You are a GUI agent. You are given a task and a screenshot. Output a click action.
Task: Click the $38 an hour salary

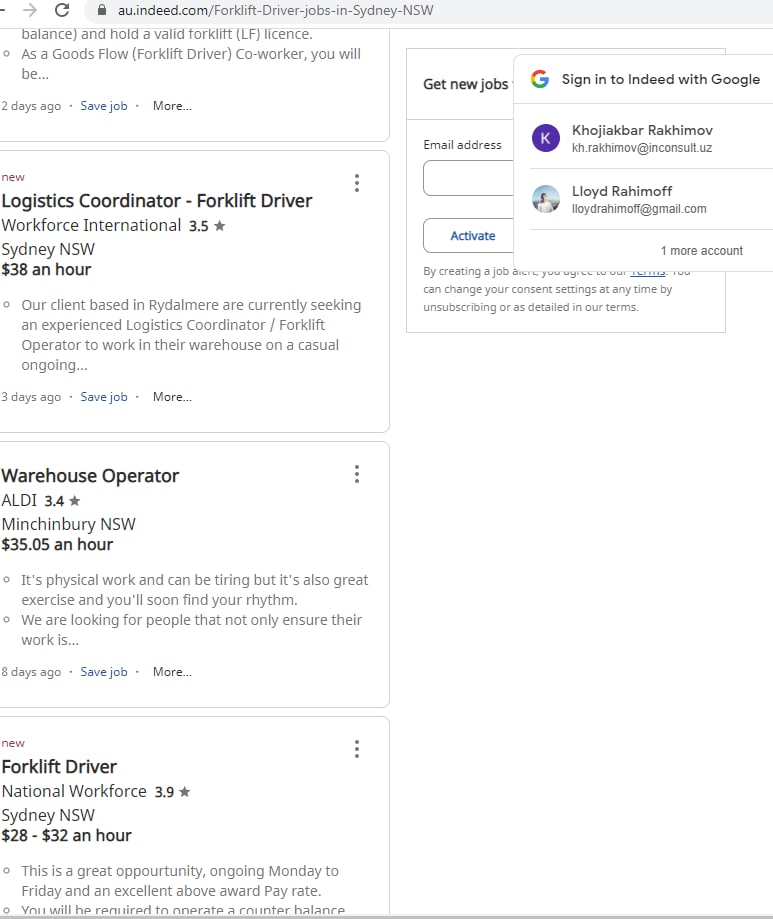pos(46,270)
